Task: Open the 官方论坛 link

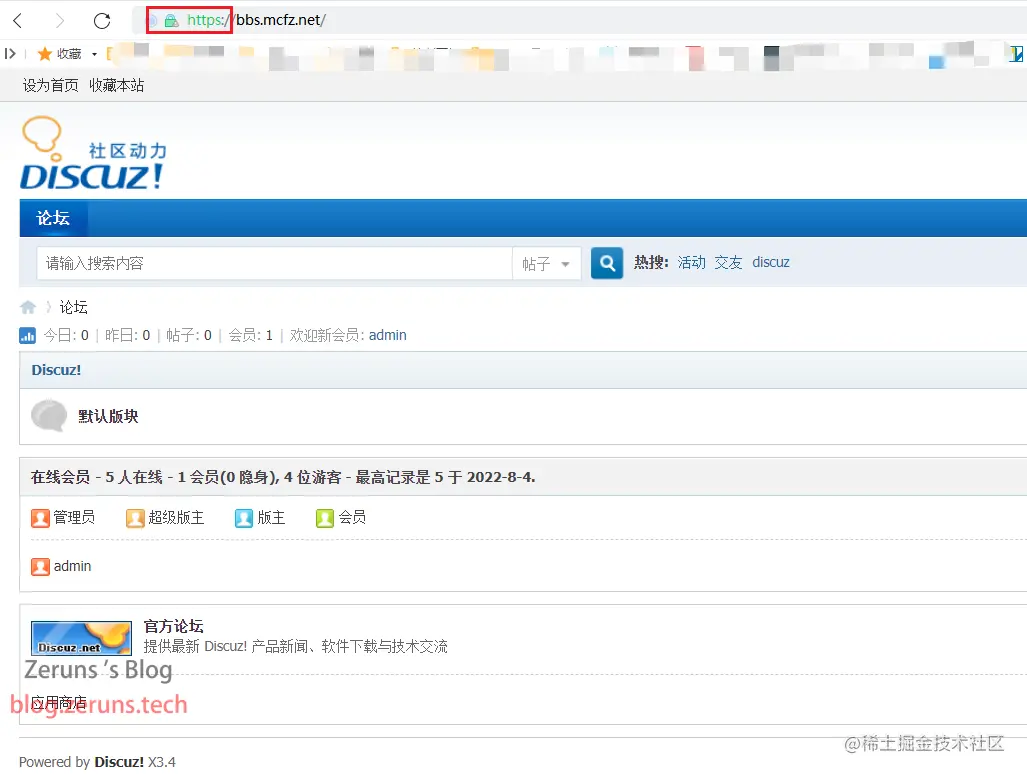Action: click(174, 626)
